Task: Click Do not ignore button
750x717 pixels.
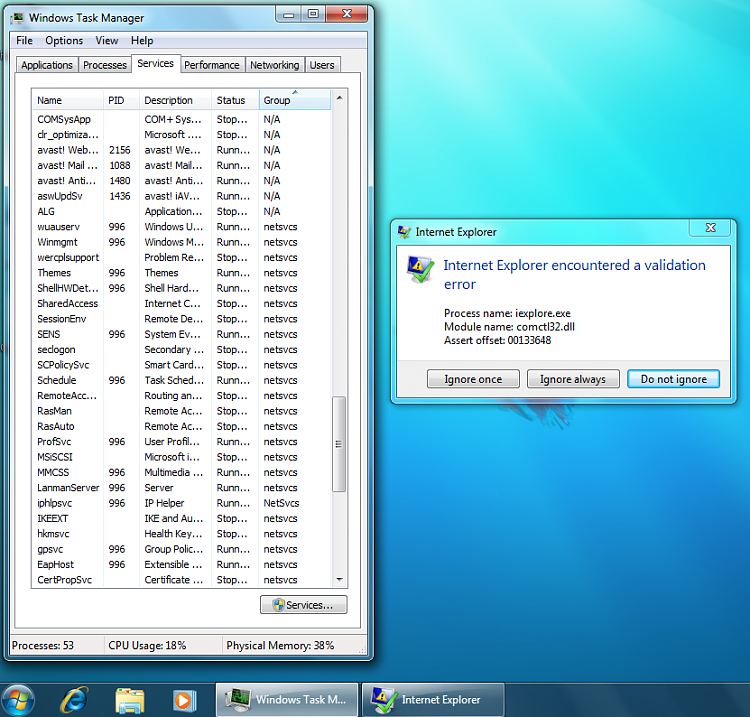Action: pyautogui.click(x=673, y=379)
